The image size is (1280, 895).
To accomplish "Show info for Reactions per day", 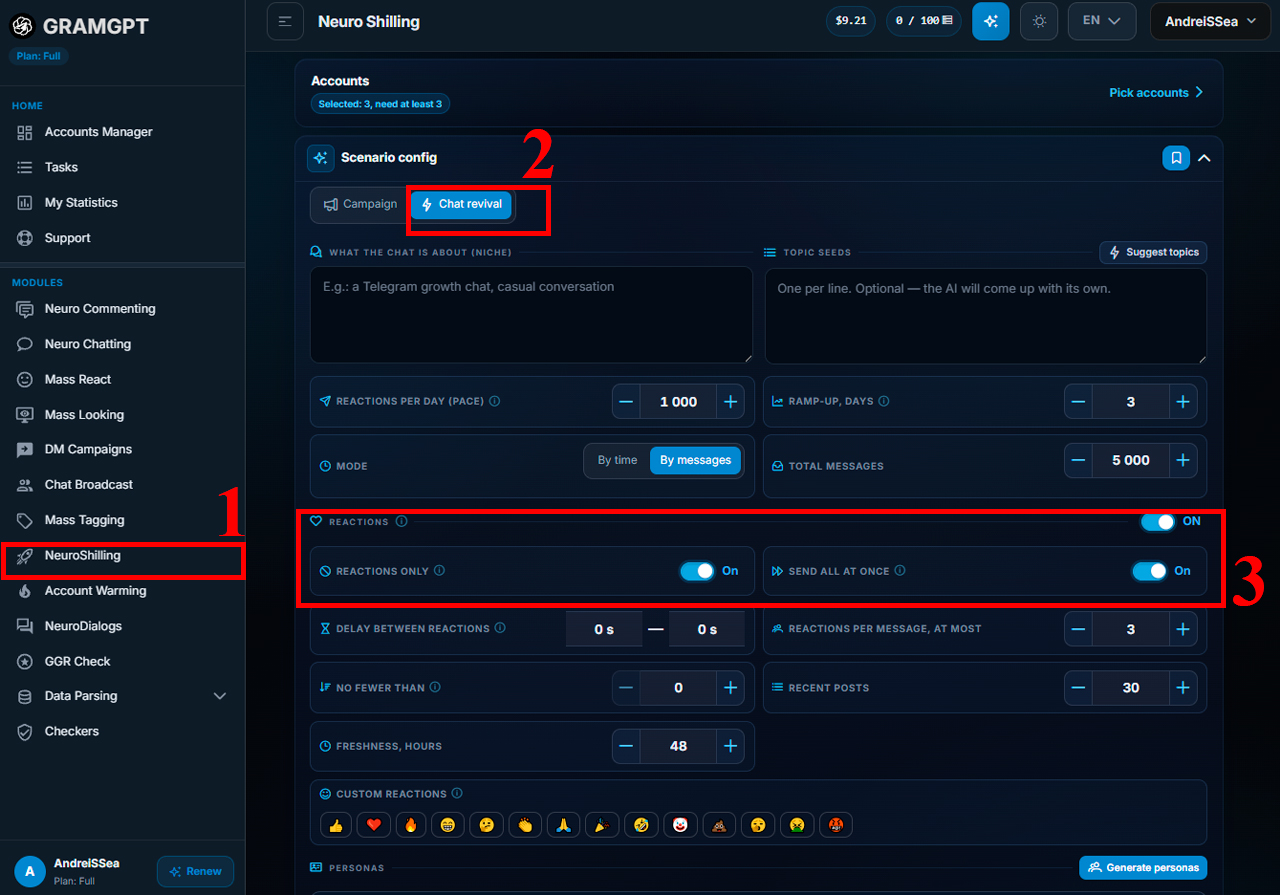I will tap(495, 401).
